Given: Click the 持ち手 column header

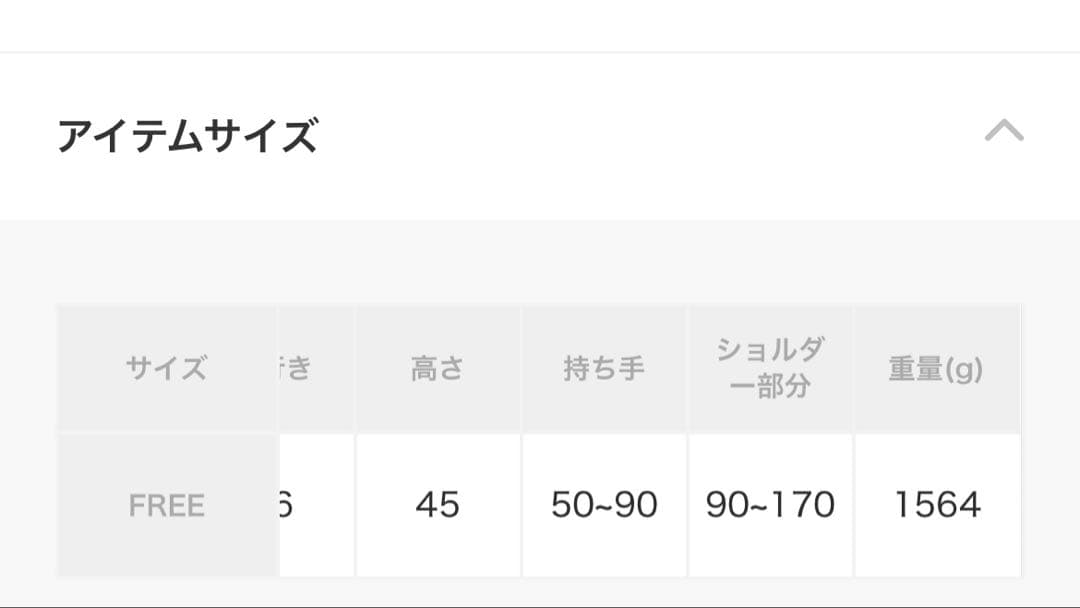Looking at the screenshot, I should tap(602, 367).
